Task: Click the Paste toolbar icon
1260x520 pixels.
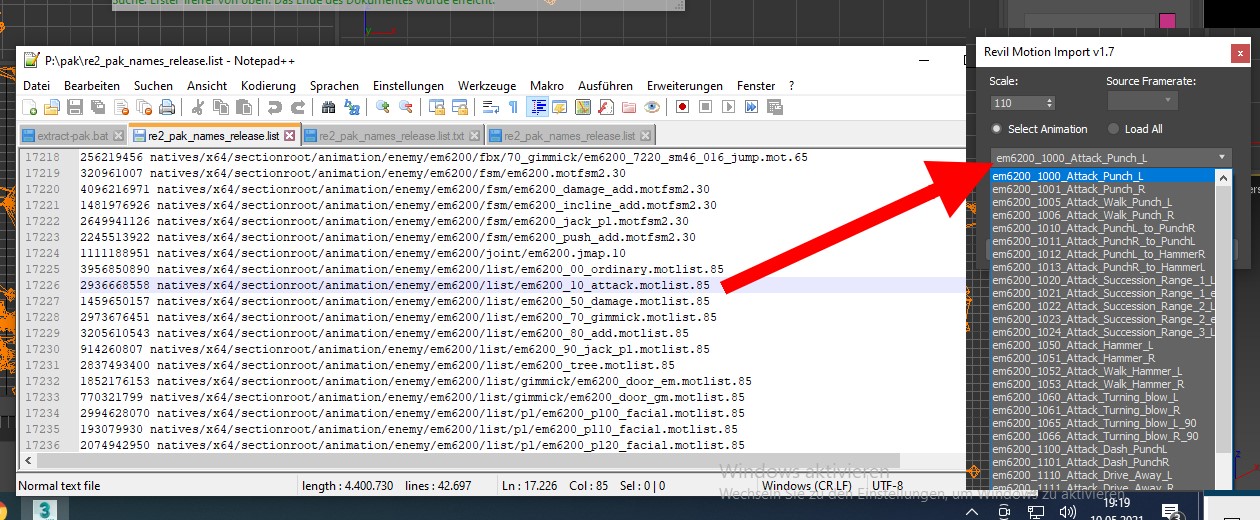Action: coord(243,107)
